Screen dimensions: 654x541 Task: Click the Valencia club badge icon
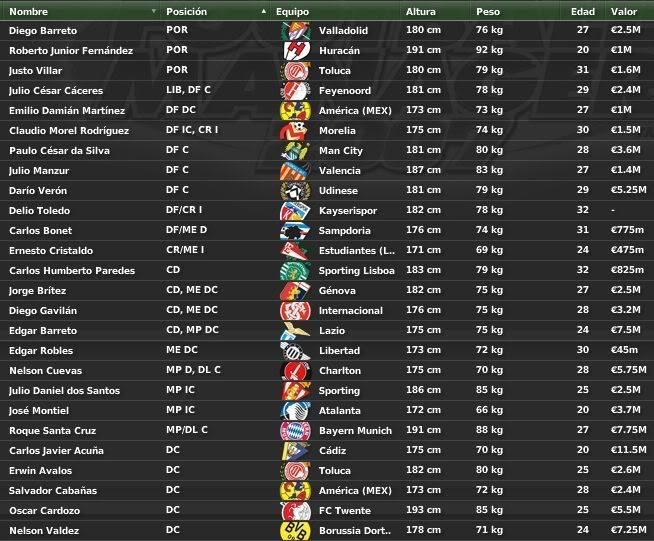point(295,171)
